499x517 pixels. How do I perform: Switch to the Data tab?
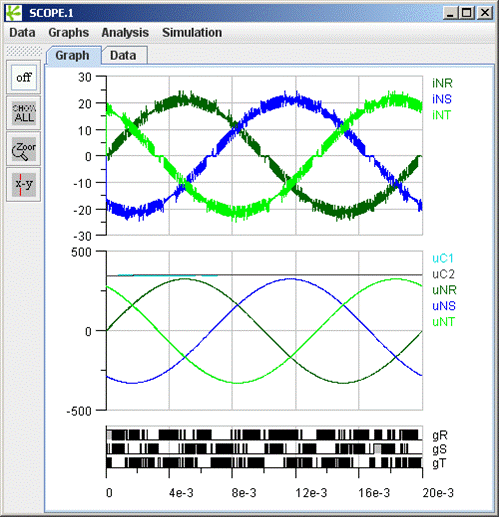coord(124,55)
